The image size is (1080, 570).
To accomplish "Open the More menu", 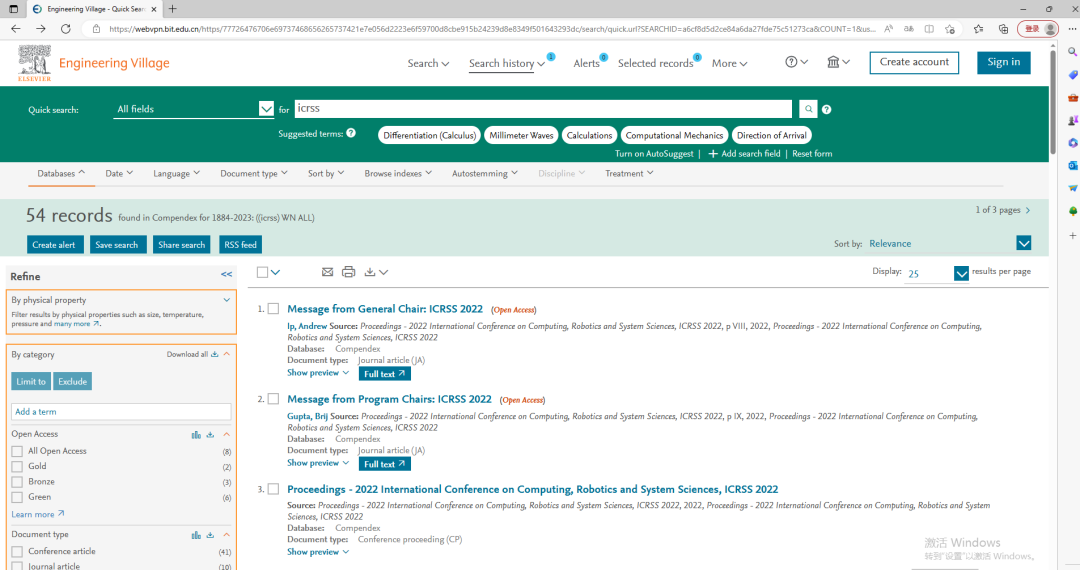I will [729, 63].
